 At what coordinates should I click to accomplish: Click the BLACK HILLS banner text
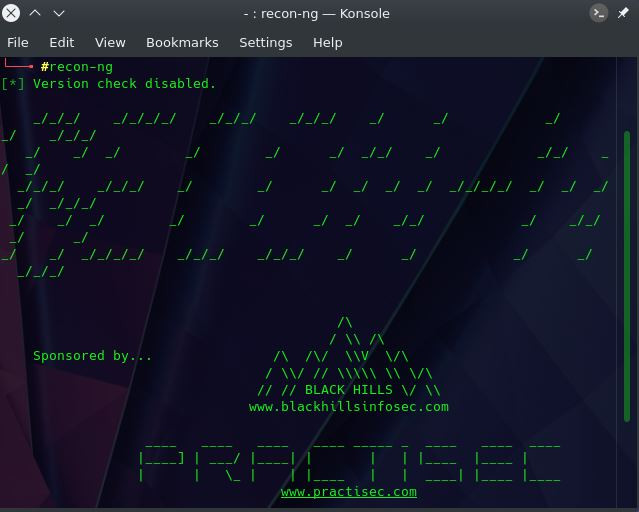(x=349, y=390)
